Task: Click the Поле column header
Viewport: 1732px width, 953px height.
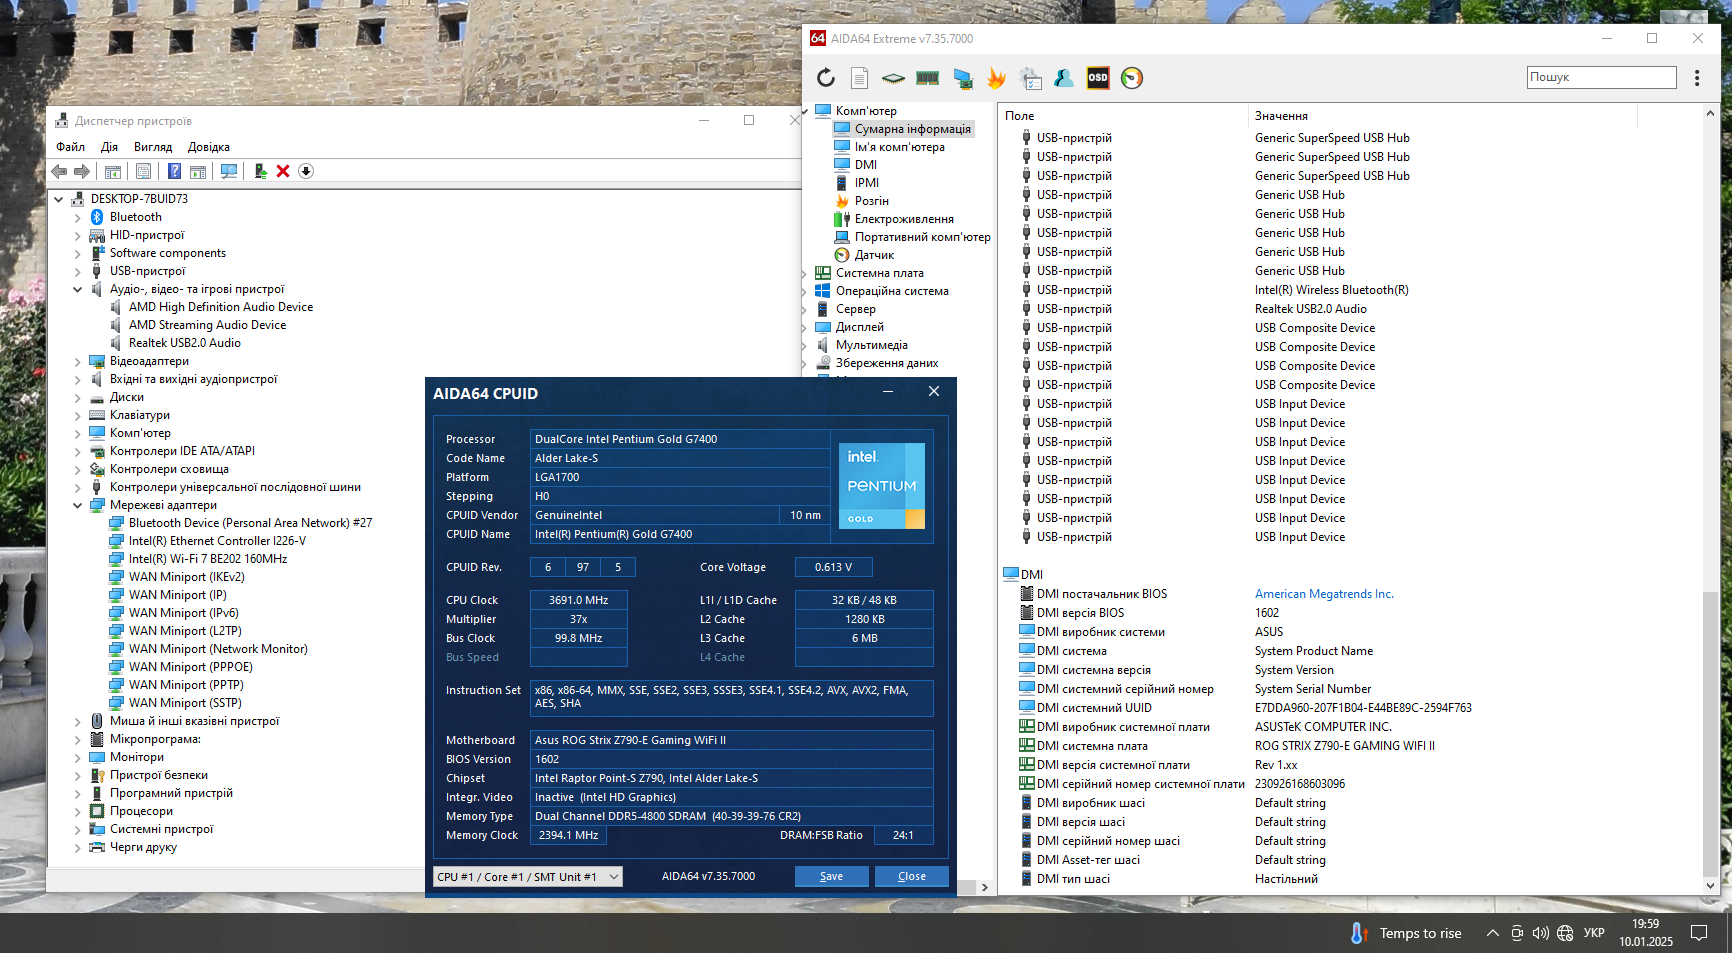Action: (1124, 116)
